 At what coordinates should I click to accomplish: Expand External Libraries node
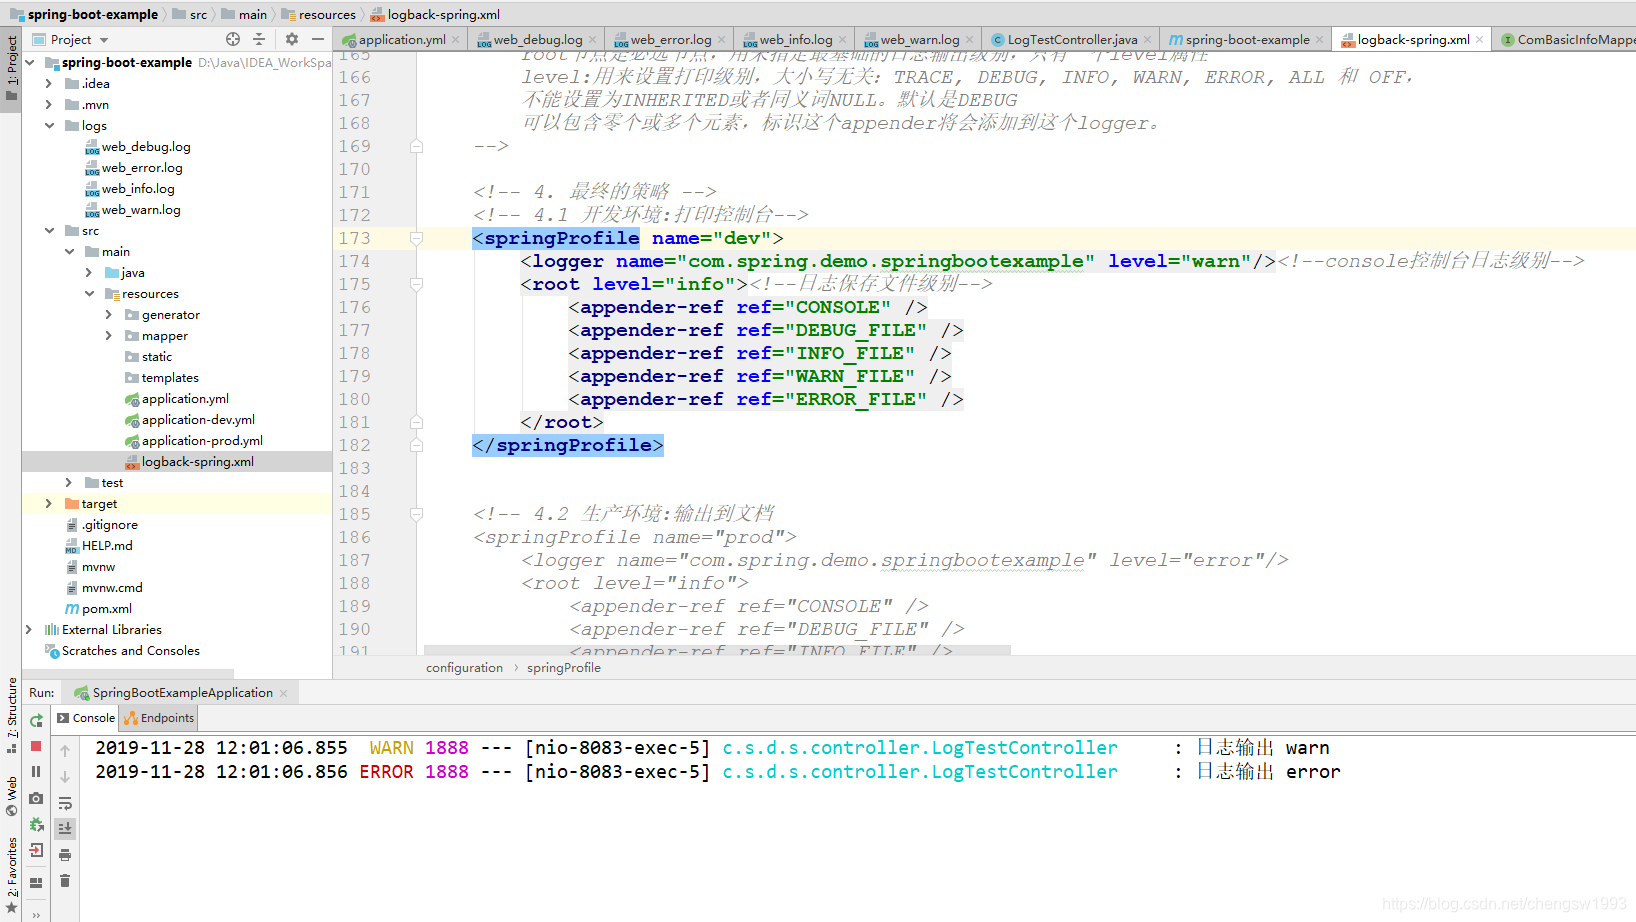pos(29,629)
